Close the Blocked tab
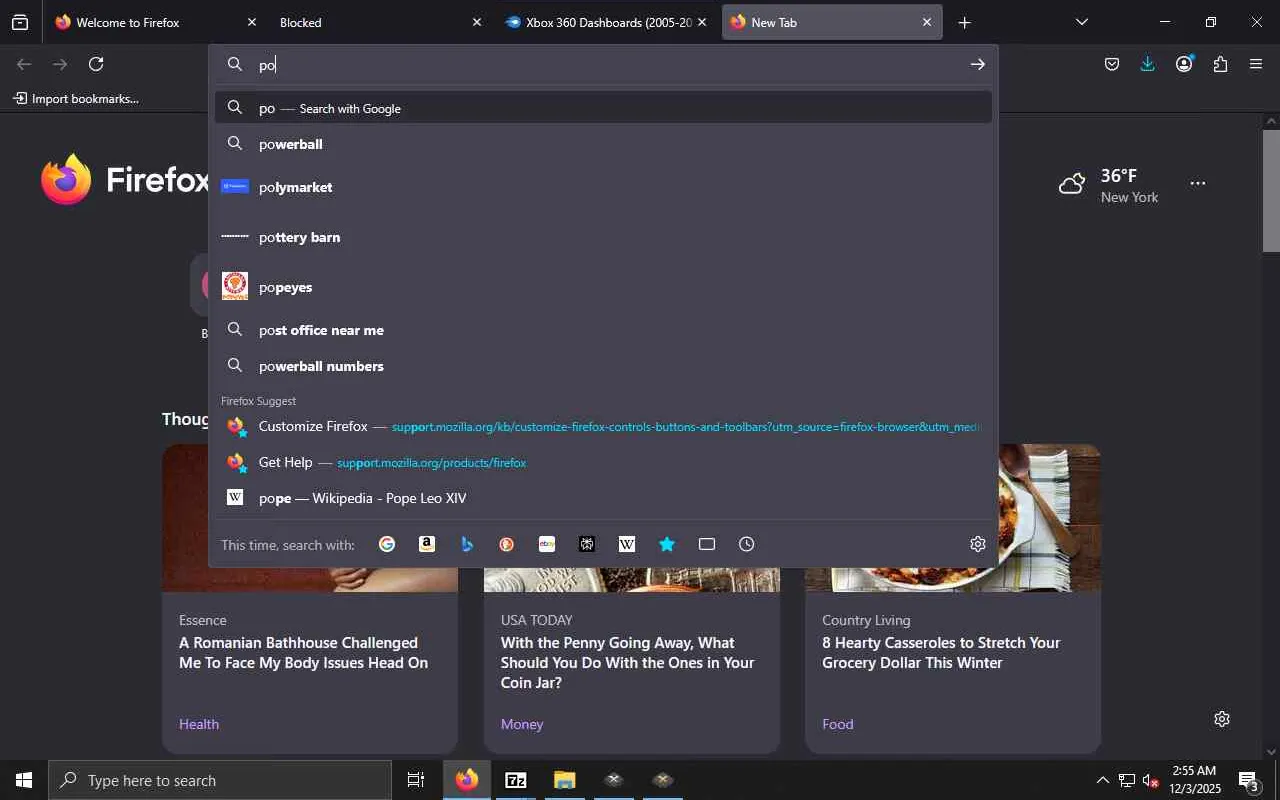The height and width of the screenshot is (800, 1280). [x=476, y=22]
